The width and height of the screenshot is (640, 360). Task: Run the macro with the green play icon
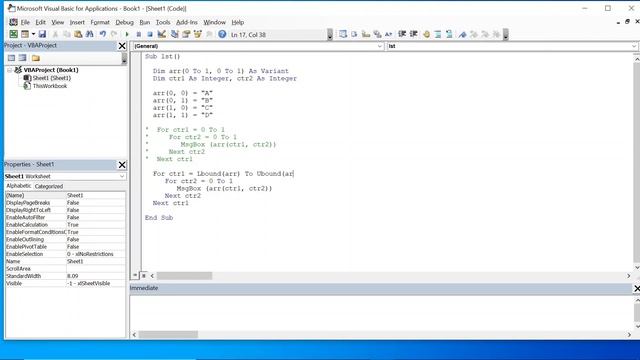click(127, 34)
